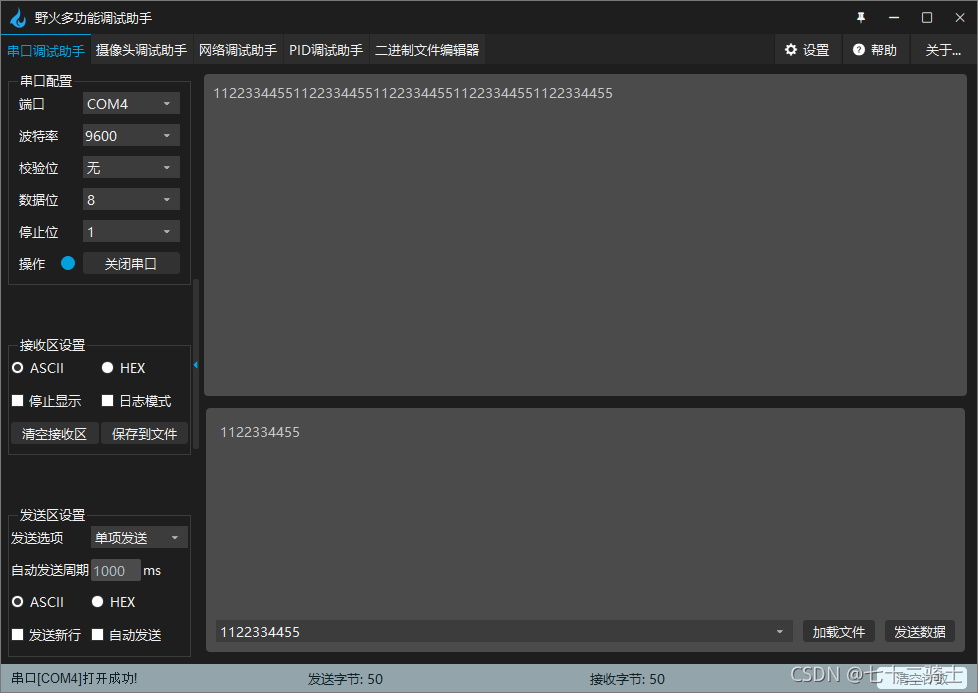Expand the 停止位 stop bits dropdown
The width and height of the screenshot is (978, 693).
pos(131,231)
